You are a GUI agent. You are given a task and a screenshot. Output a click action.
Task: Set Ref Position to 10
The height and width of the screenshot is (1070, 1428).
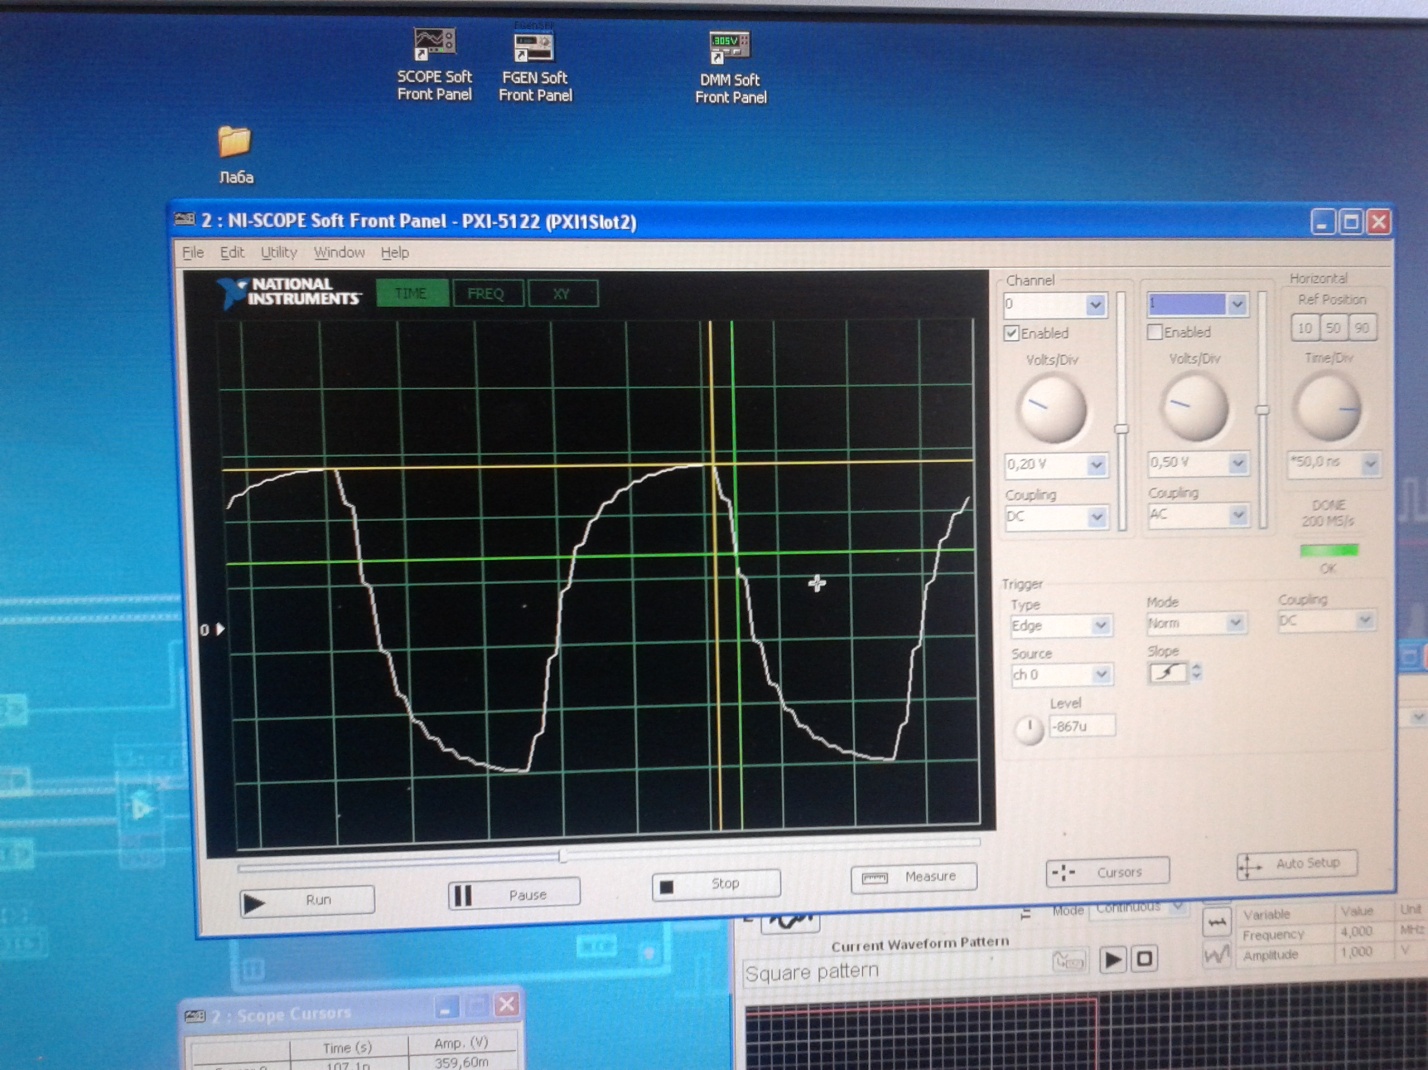tap(1305, 328)
